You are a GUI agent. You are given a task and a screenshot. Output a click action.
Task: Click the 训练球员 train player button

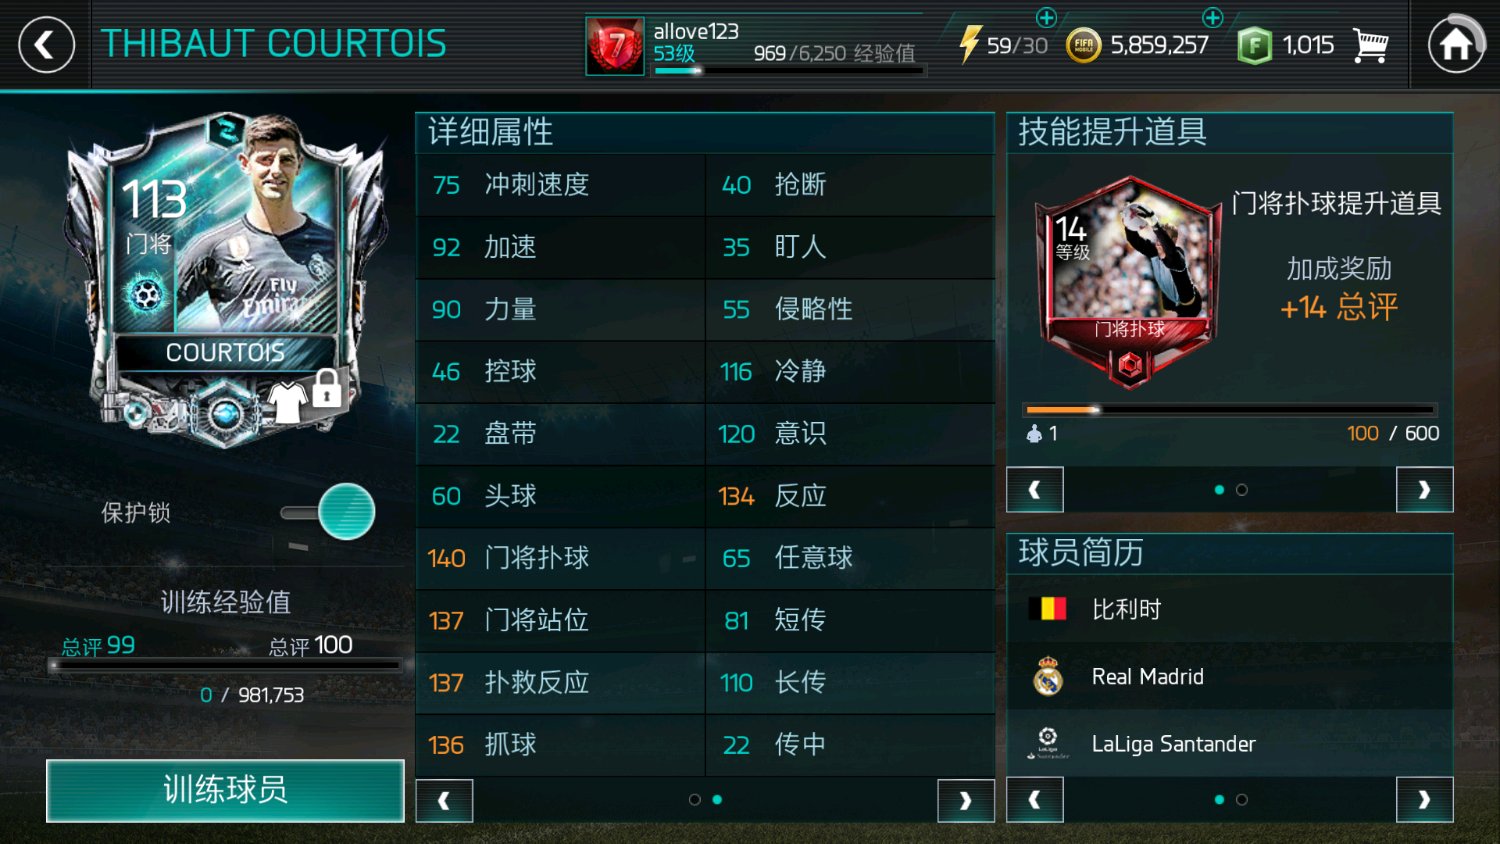pyautogui.click(x=225, y=790)
